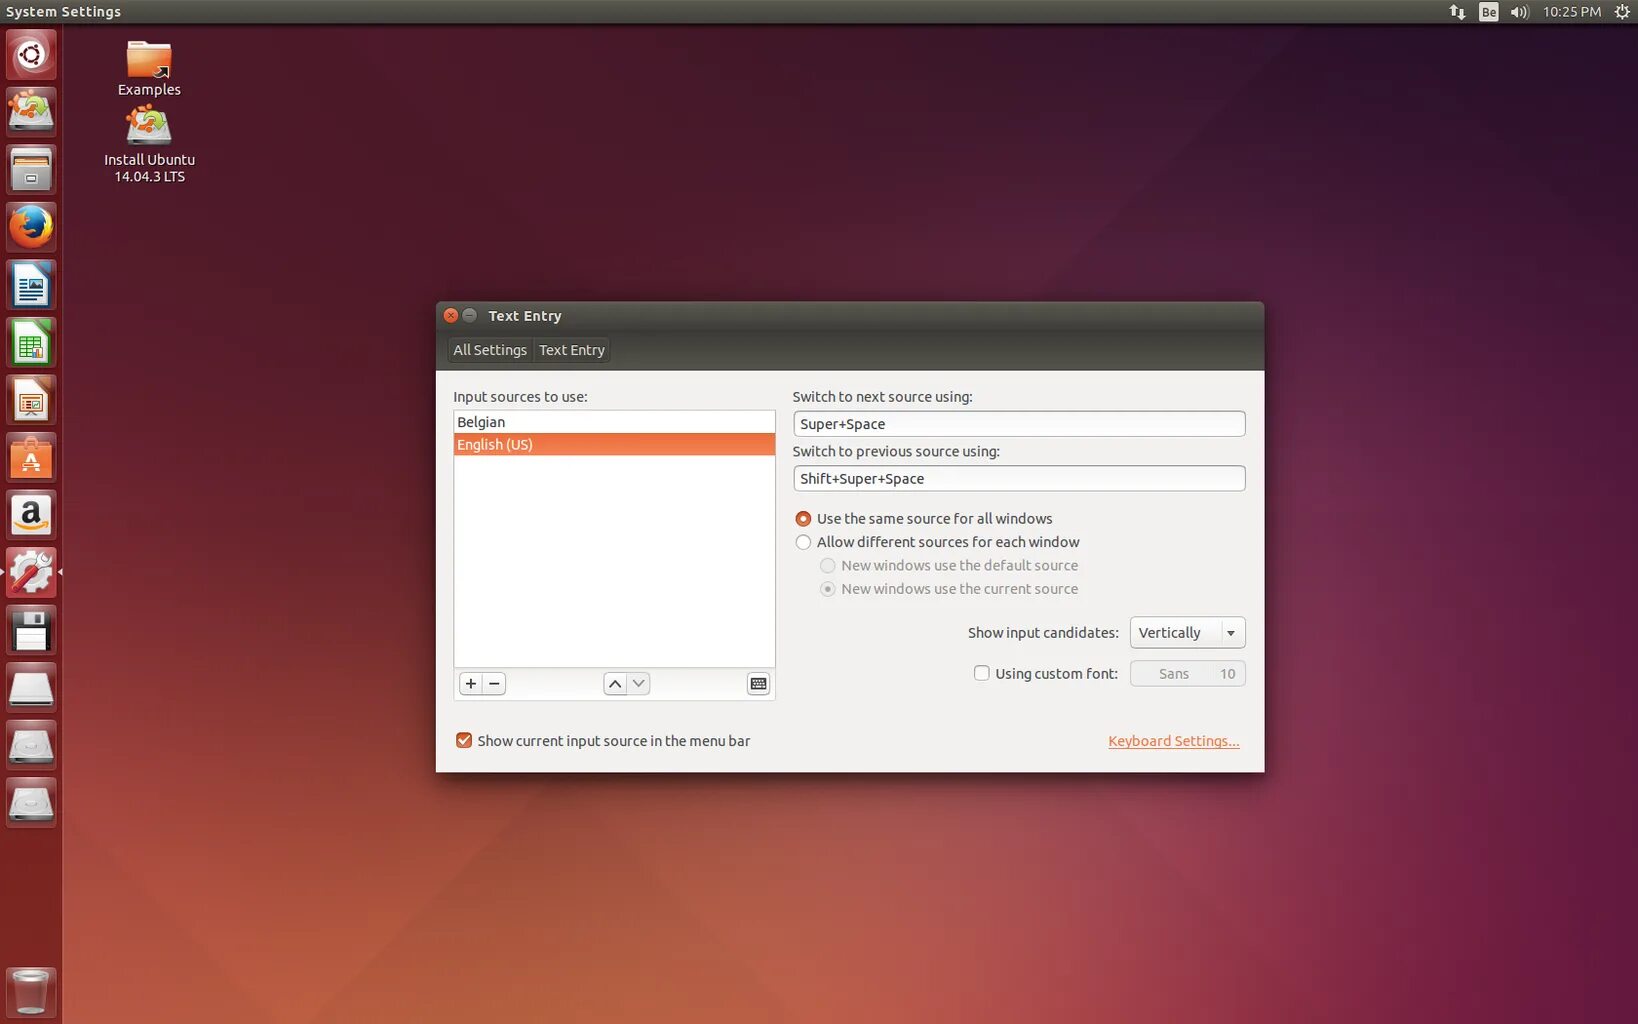Open the Files manager in launcher
This screenshot has height=1024, width=1638.
click(x=31, y=169)
